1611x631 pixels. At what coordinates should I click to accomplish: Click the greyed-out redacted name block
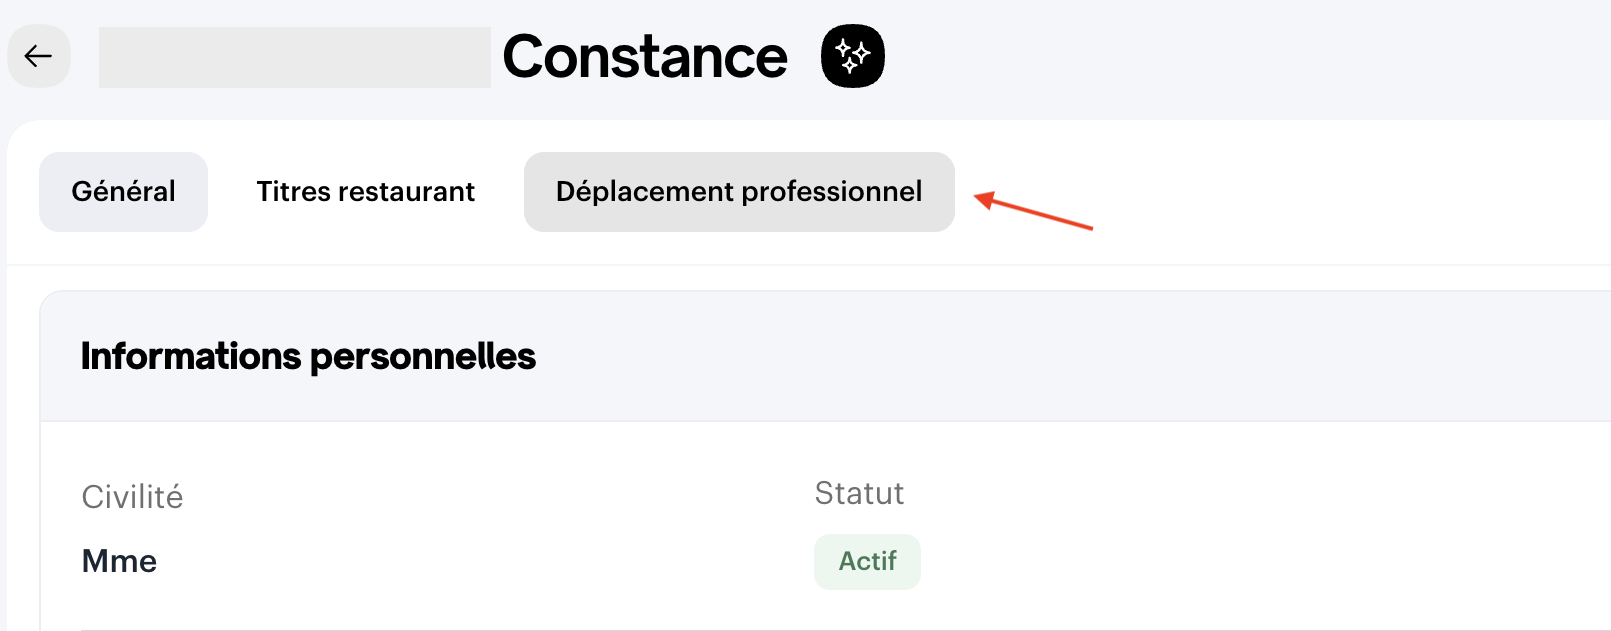coord(294,57)
